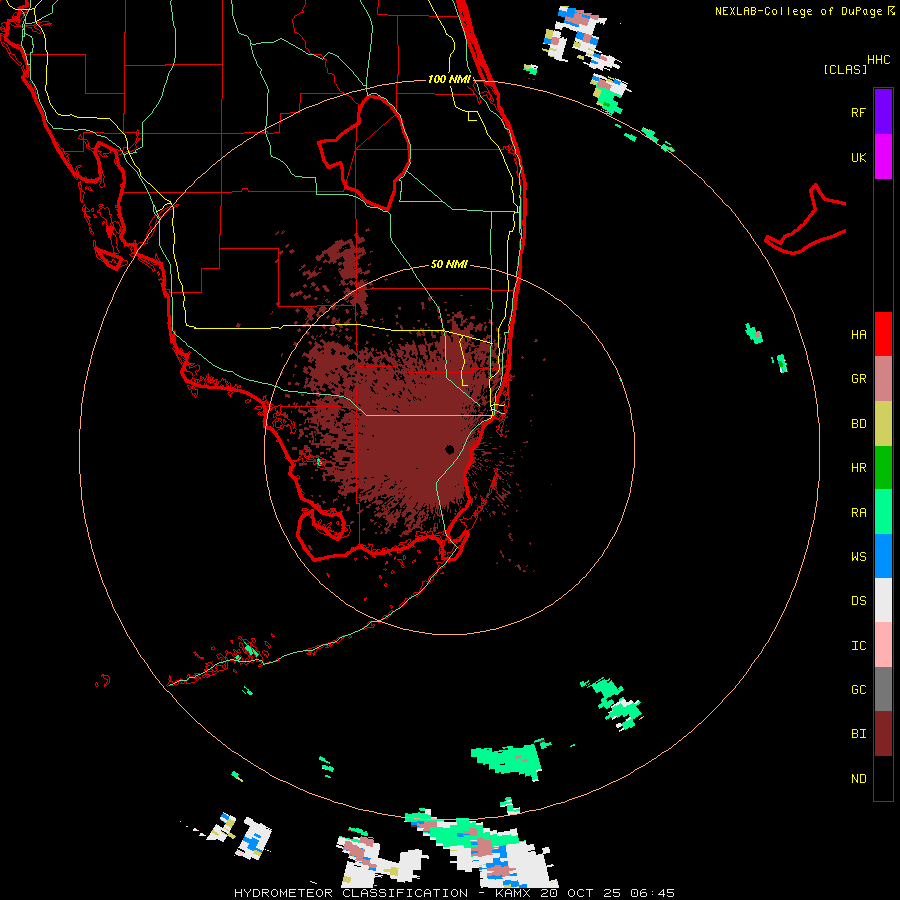This screenshot has height=900, width=900.
Task: Click the Lake Okeechobee outline
Action: (365, 152)
